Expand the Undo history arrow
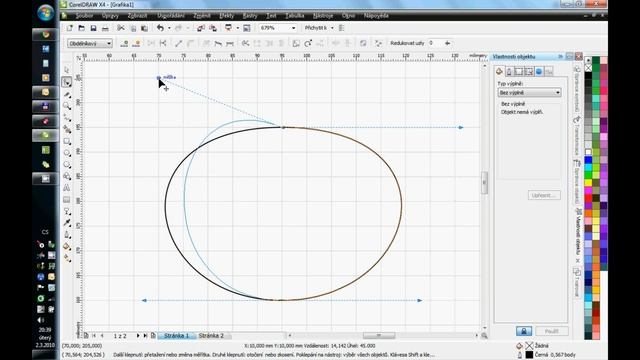 [169, 28]
